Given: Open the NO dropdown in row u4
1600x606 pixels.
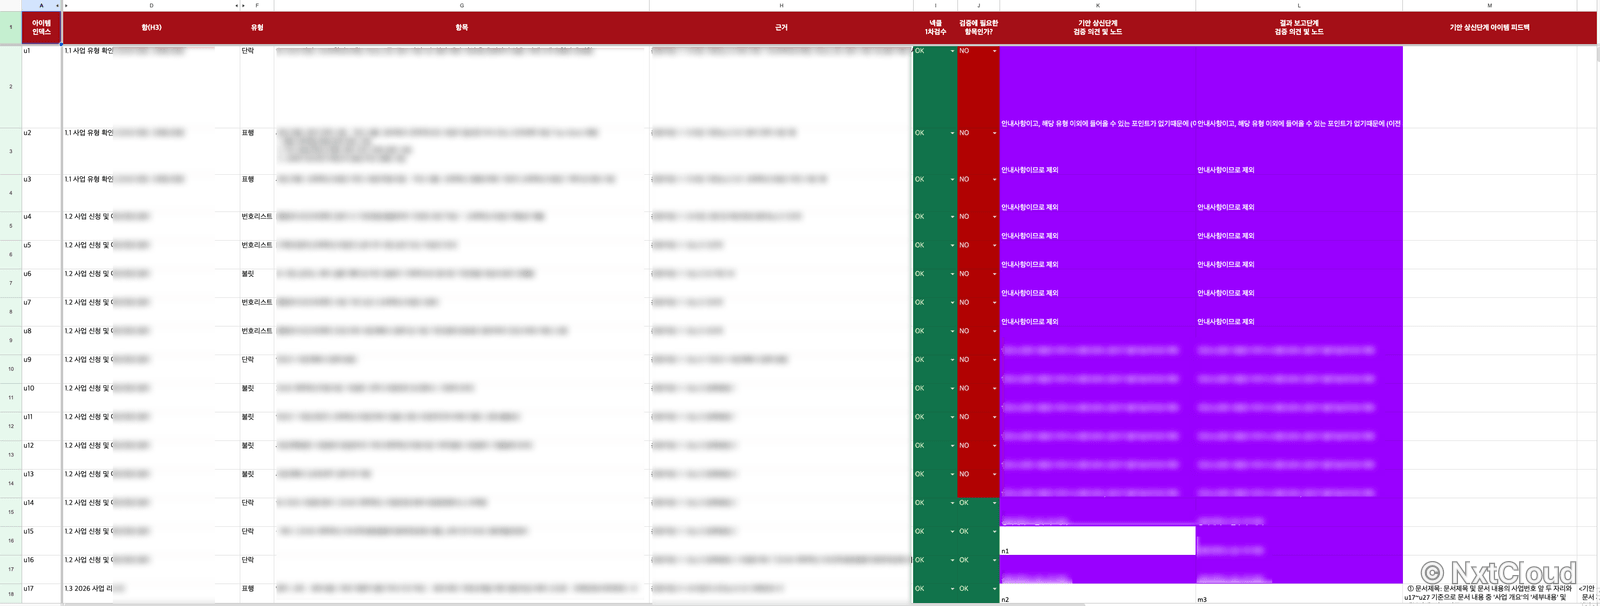Looking at the screenshot, I should pos(994,217).
